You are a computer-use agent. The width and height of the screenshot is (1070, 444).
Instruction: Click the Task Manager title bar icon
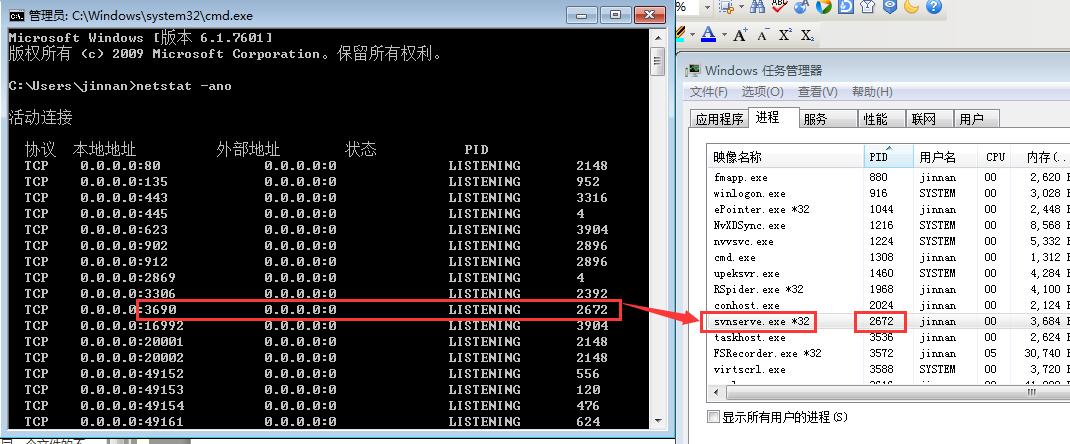pos(694,70)
